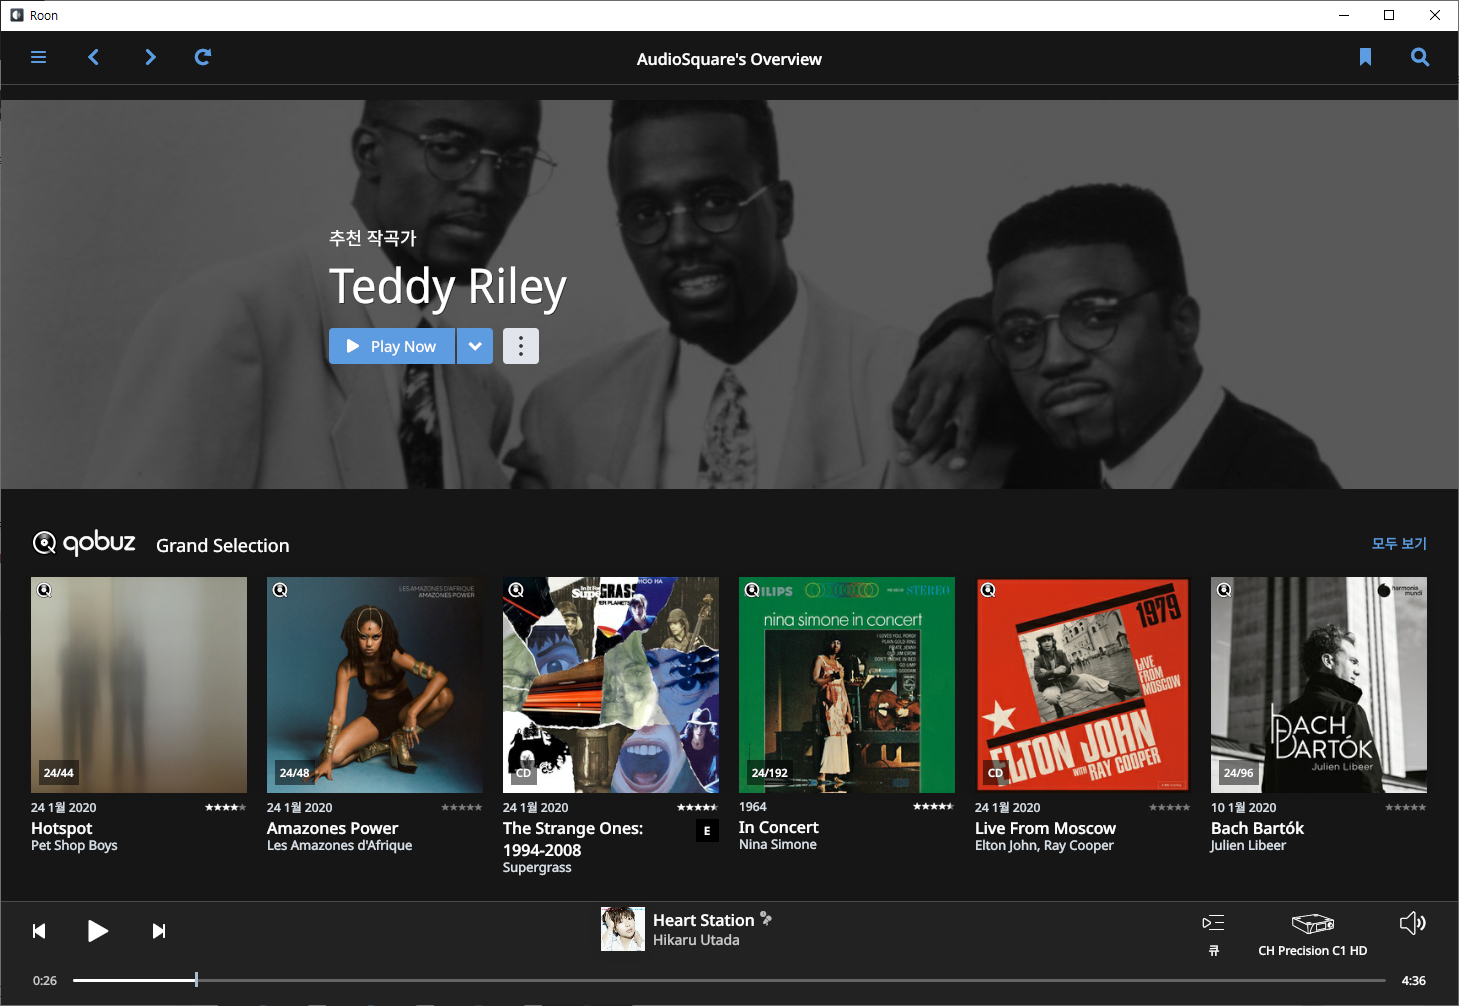The height and width of the screenshot is (1006, 1459).
Task: Open three-dot menu for Teddy Riley
Action: tap(521, 346)
